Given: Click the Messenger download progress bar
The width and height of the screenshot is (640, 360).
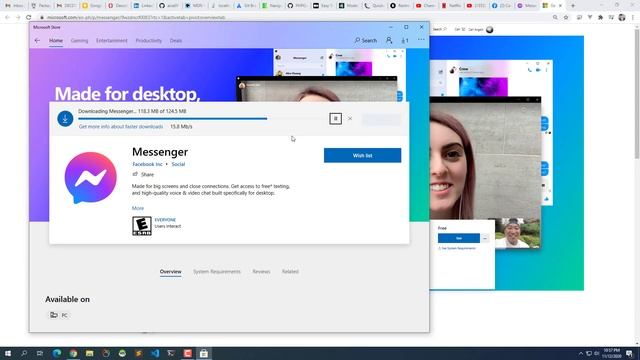Looking at the screenshot, I should (x=202, y=119).
